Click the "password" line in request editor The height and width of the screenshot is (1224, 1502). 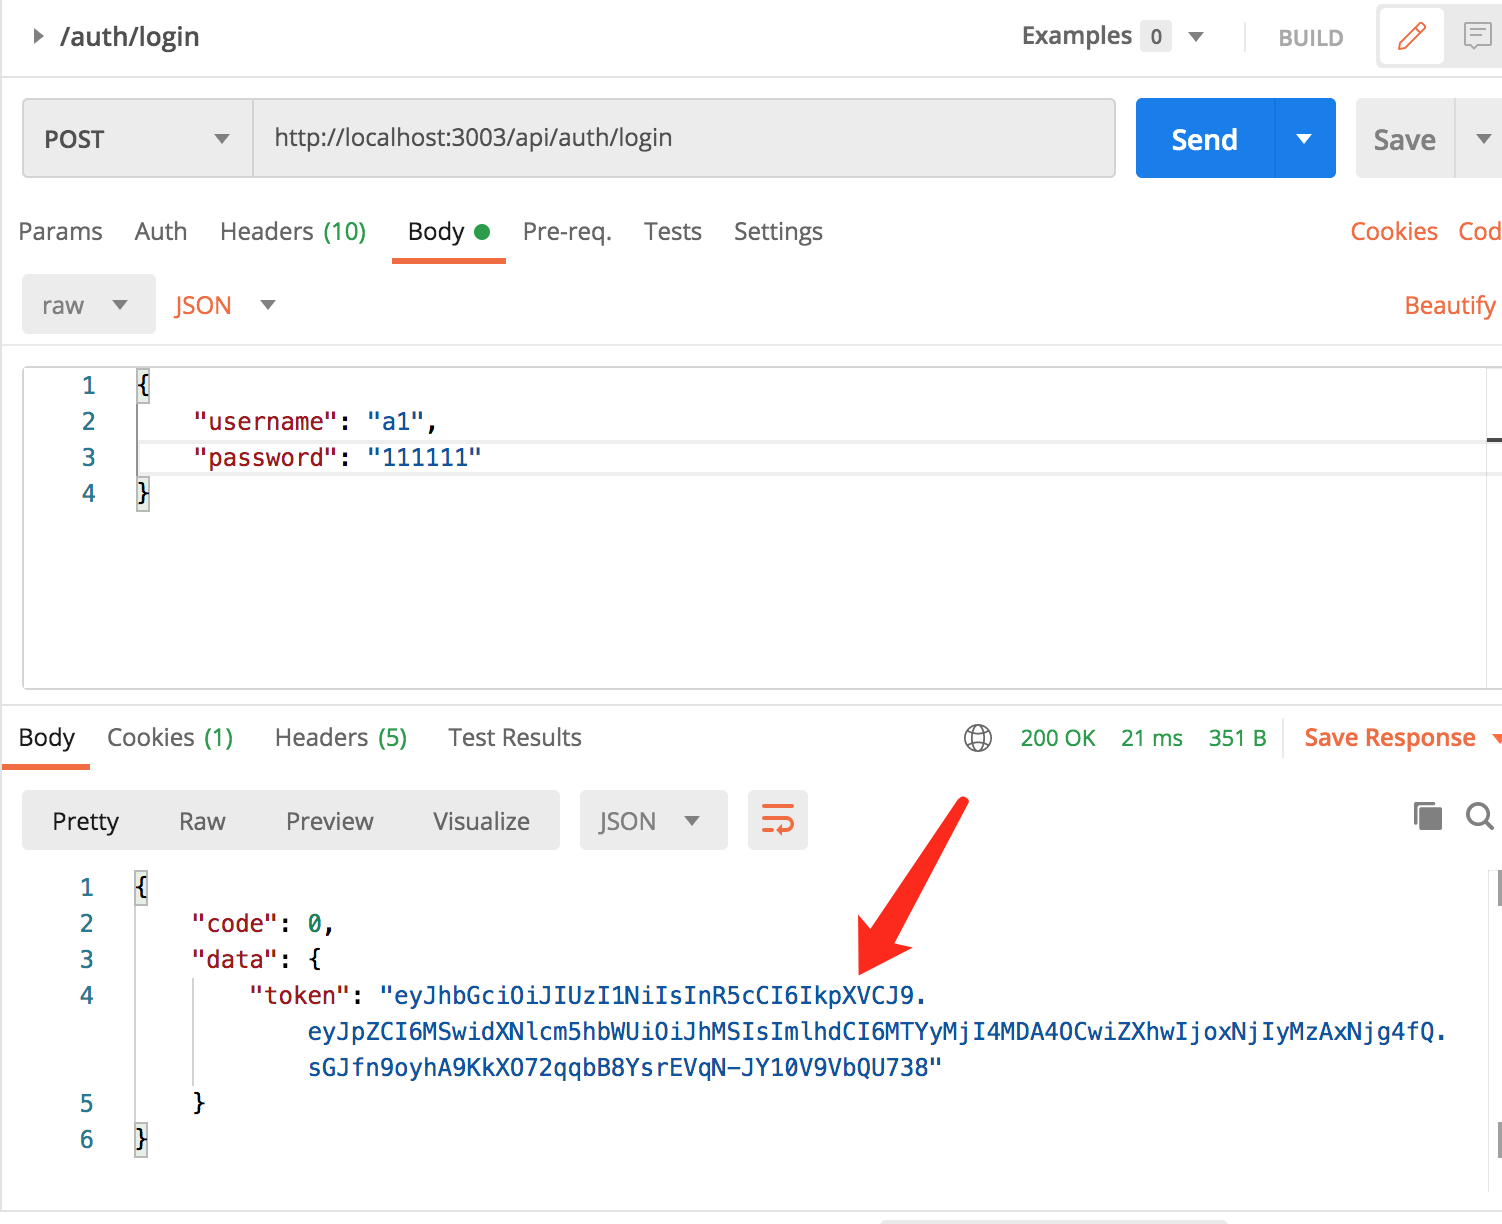[337, 457]
